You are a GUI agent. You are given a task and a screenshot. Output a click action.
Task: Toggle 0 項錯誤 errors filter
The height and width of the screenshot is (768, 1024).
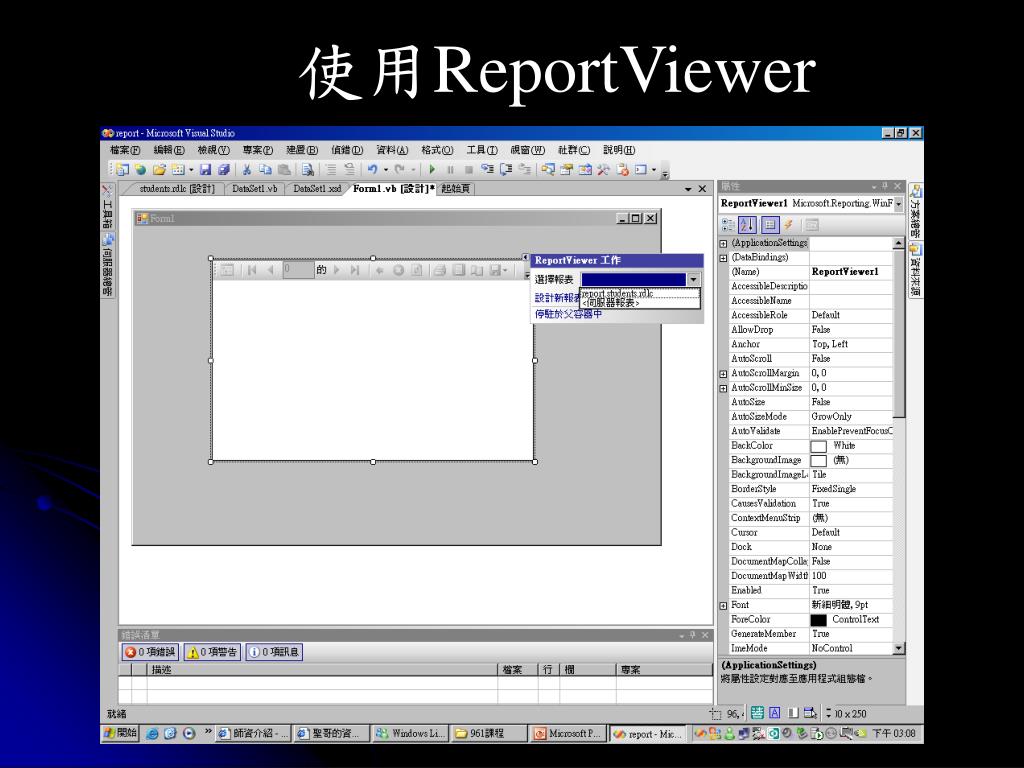pos(150,652)
